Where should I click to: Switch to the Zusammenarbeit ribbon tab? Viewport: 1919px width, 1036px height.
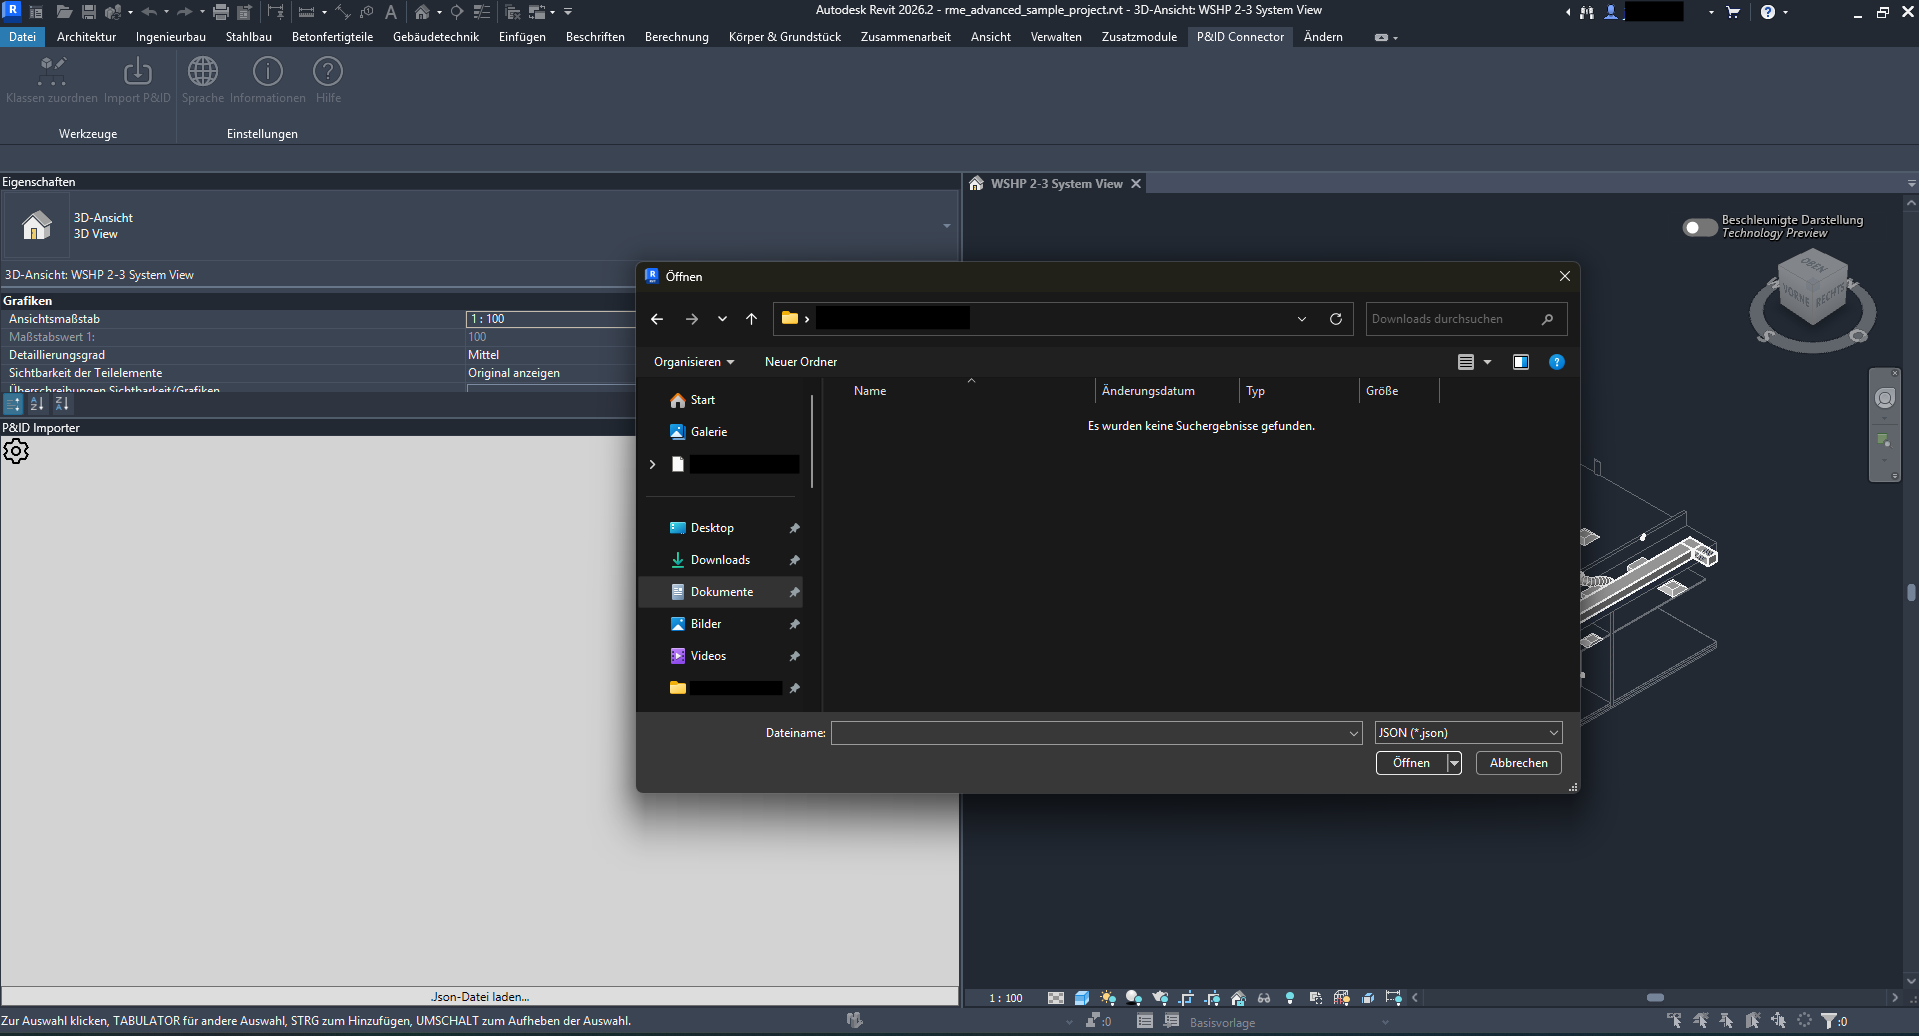pyautogui.click(x=904, y=37)
